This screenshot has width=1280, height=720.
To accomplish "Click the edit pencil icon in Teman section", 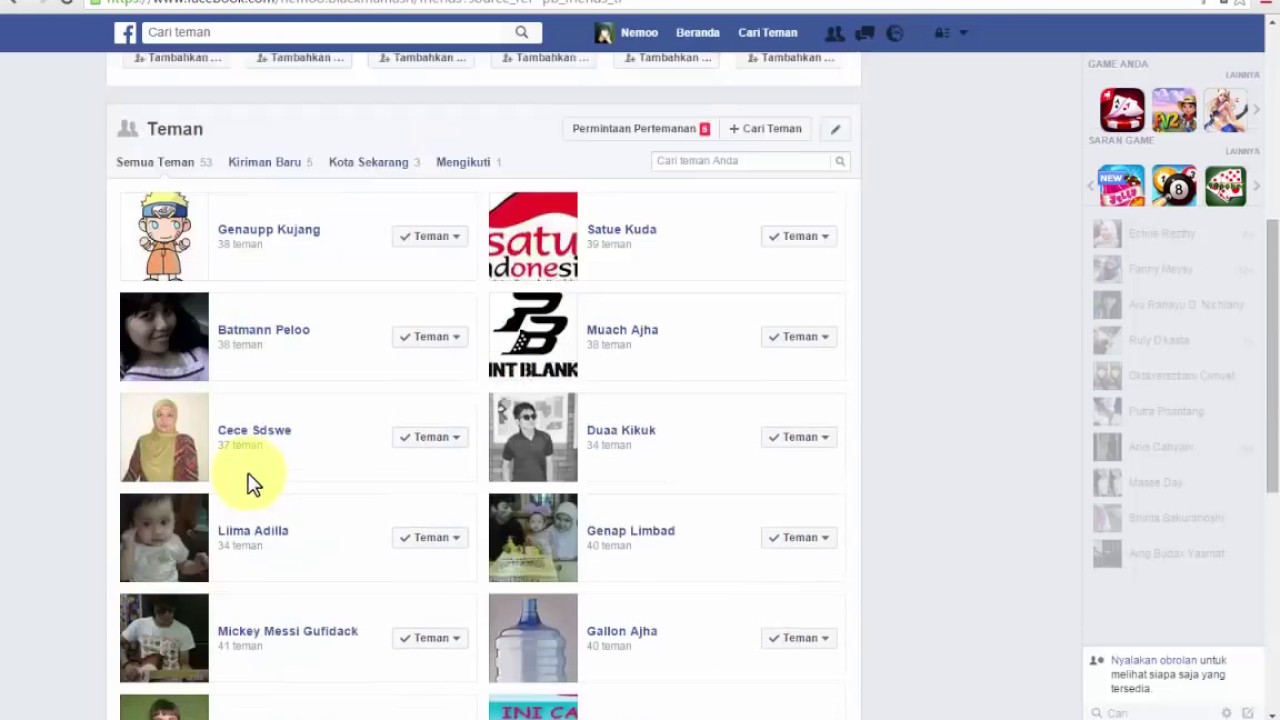I will (x=835, y=129).
